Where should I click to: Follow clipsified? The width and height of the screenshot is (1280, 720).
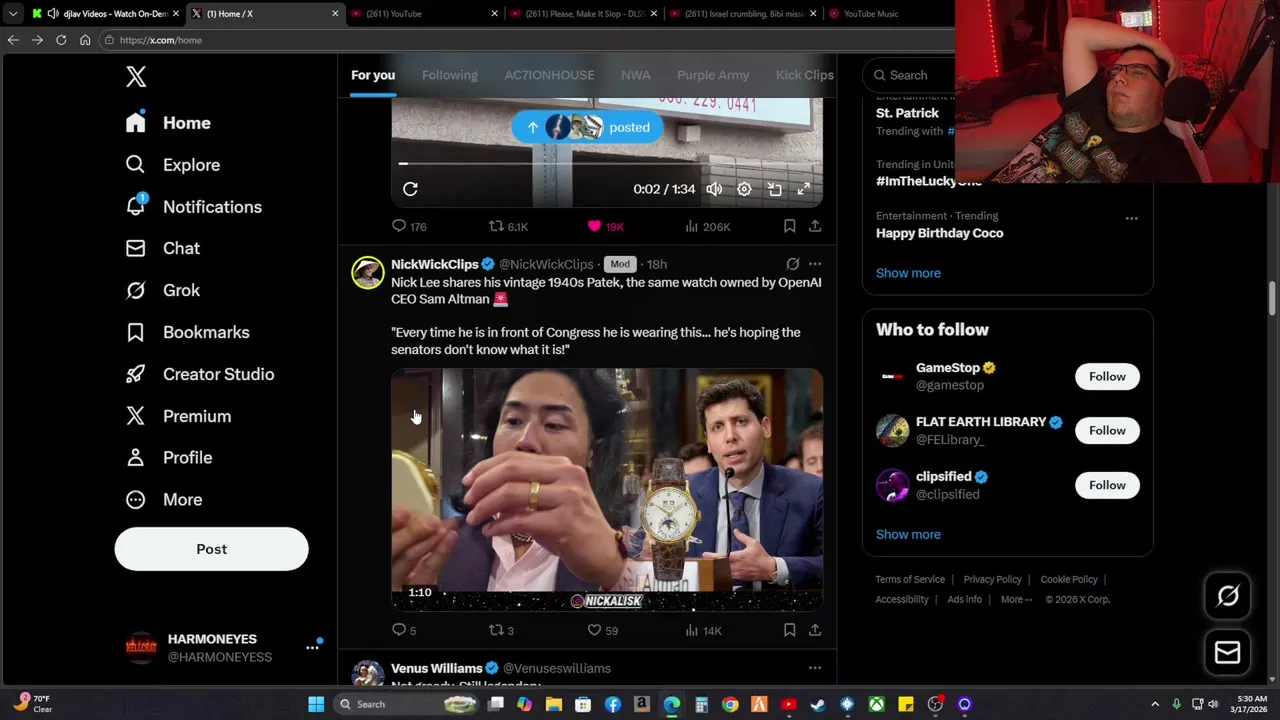point(1107,485)
